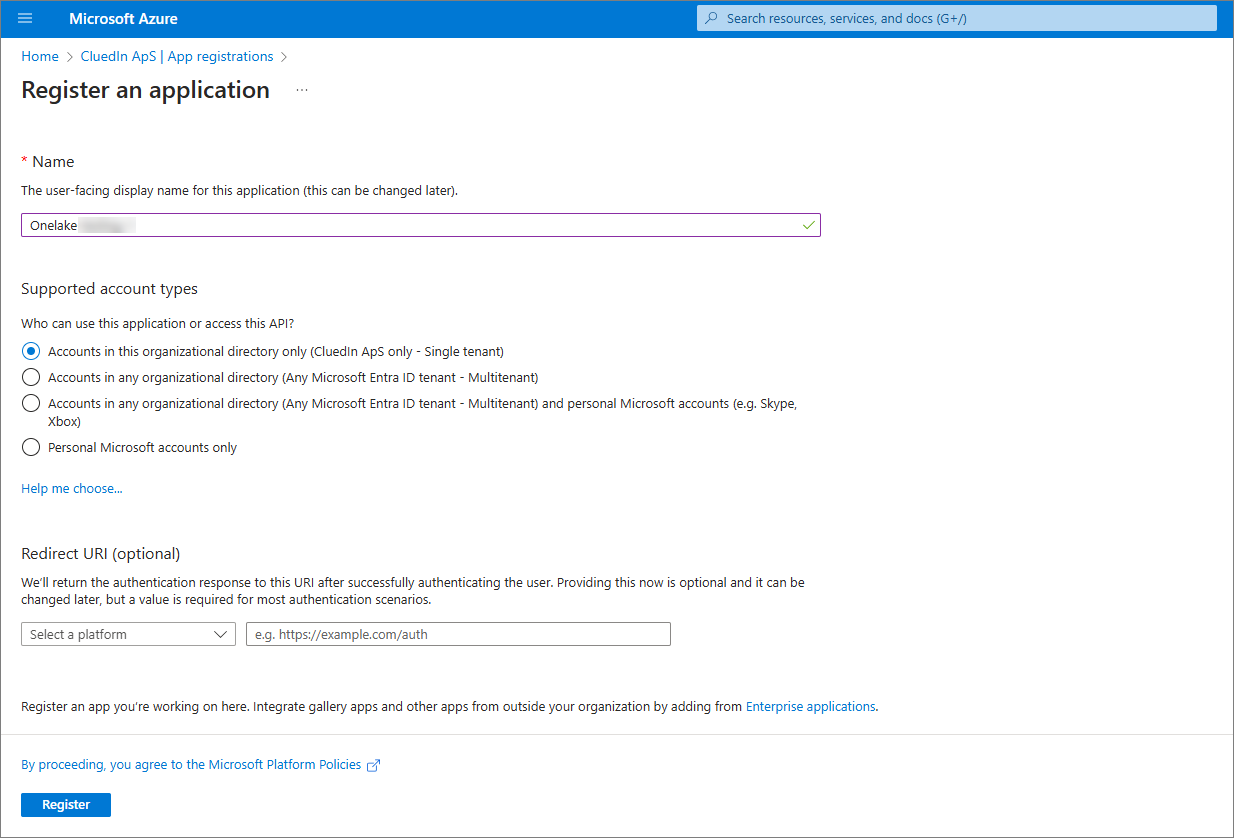
Task: Click the green validation checkmark in Name field
Action: point(807,225)
